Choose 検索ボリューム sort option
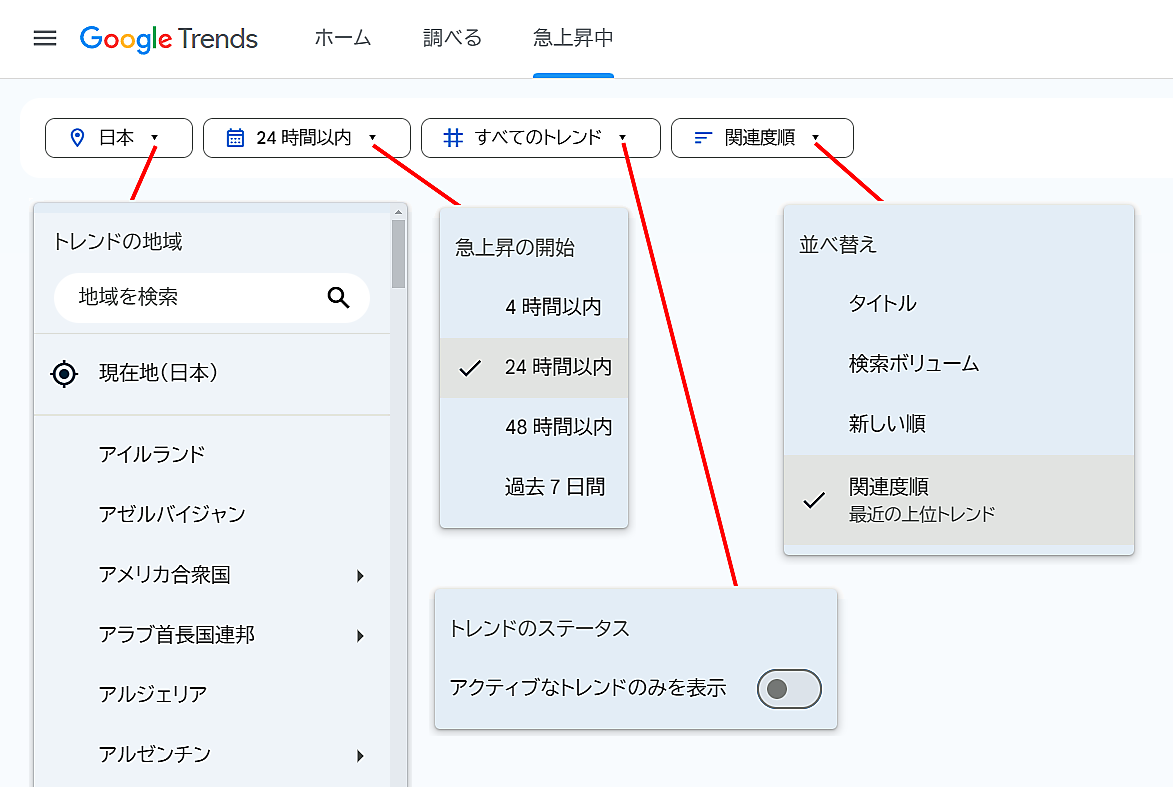 coord(913,364)
